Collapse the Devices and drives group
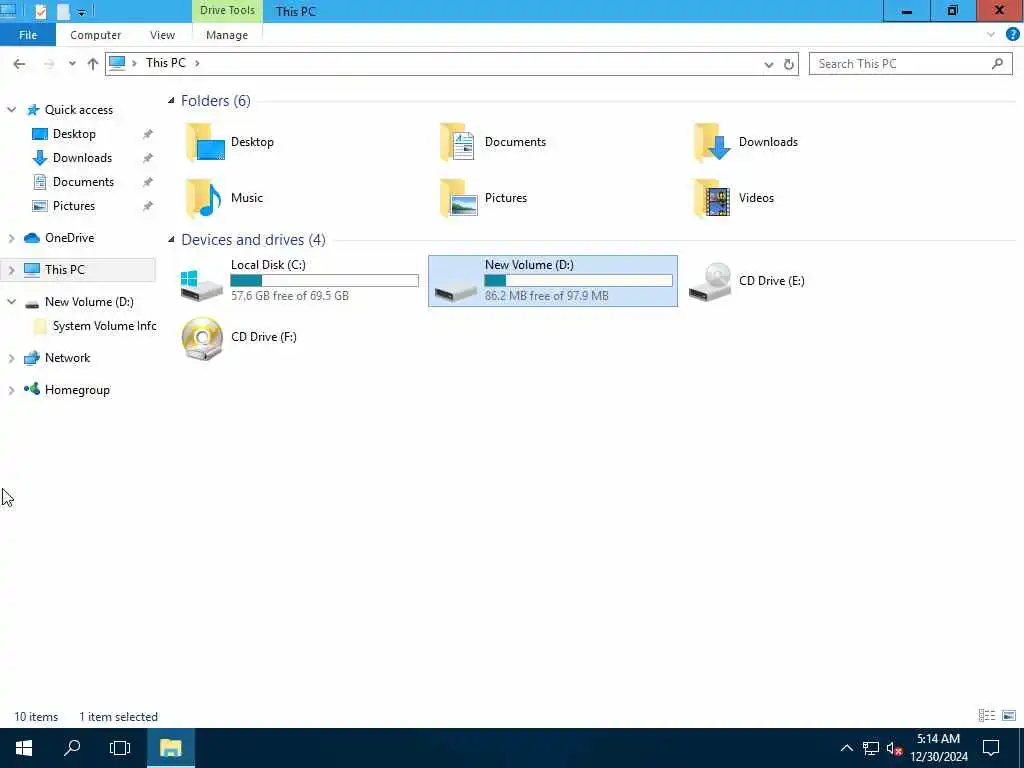Image resolution: width=1024 pixels, height=768 pixels. click(171, 240)
